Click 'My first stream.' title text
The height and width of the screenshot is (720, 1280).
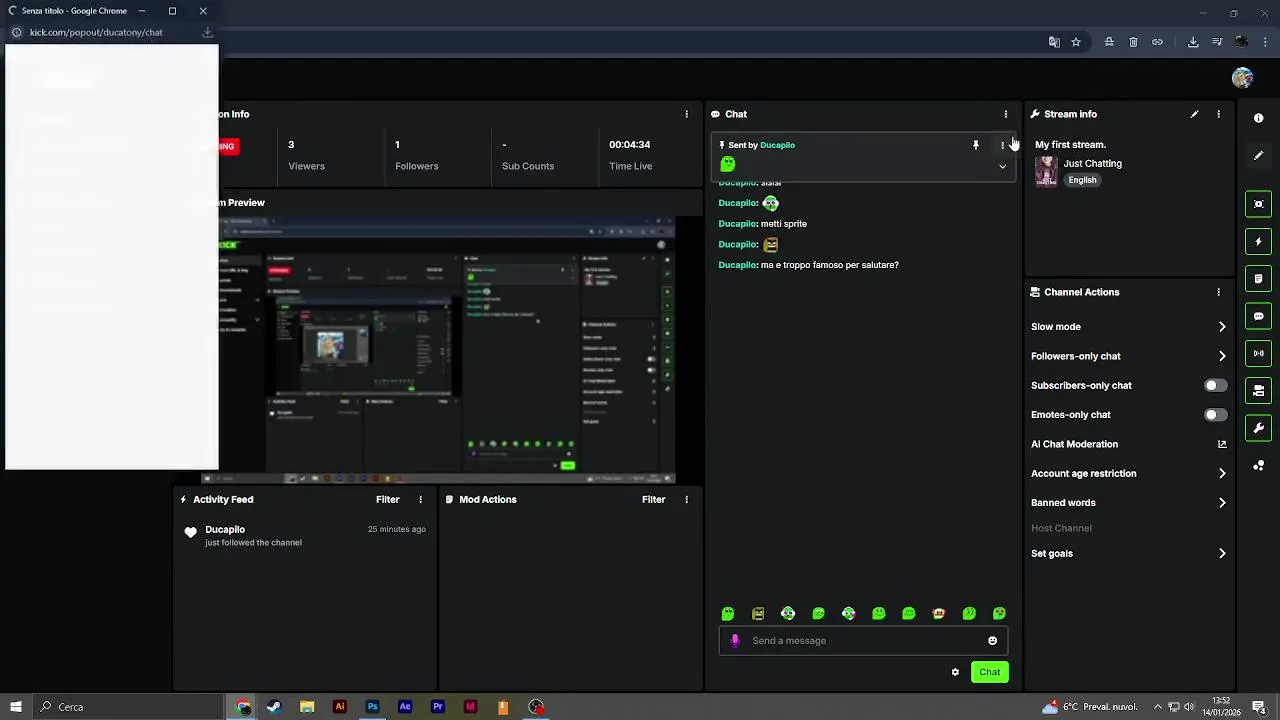pyautogui.click(x=1070, y=145)
